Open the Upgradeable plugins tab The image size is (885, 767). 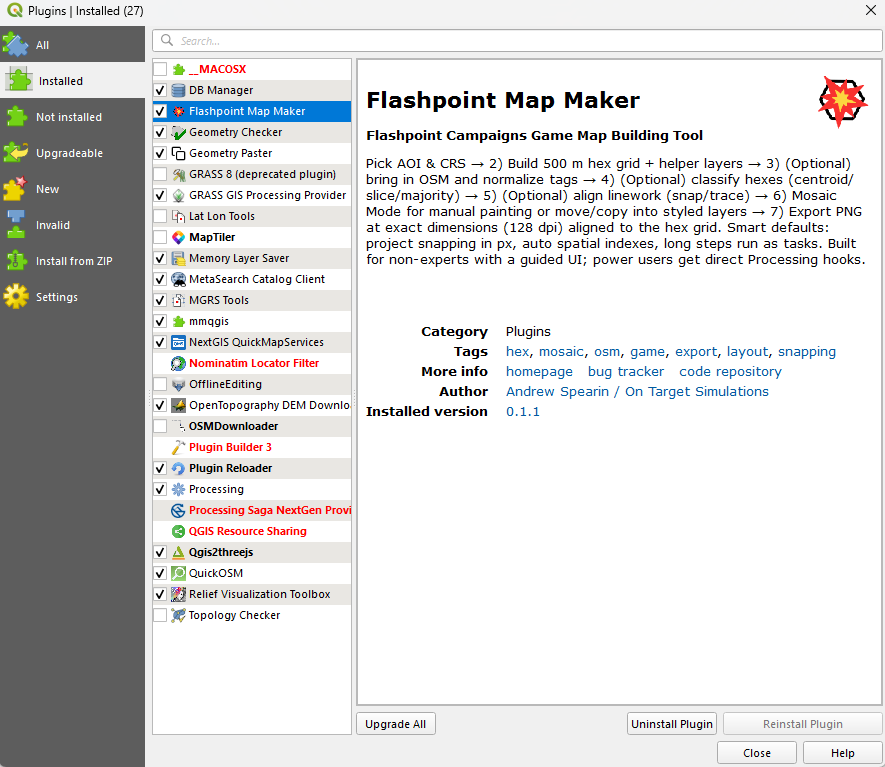72,153
